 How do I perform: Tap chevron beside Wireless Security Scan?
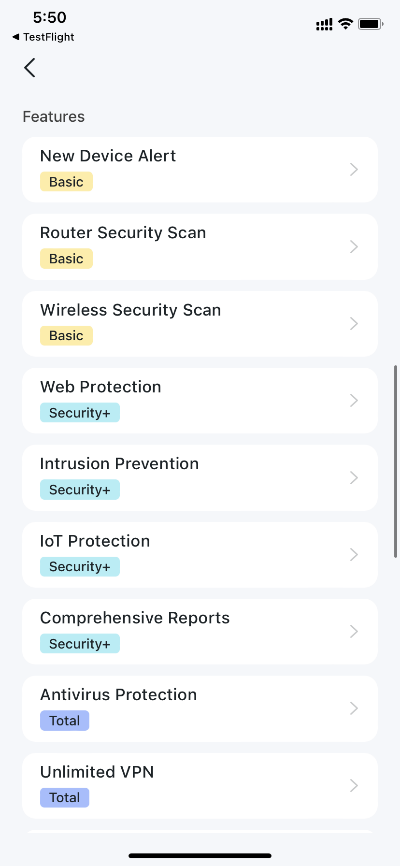pyautogui.click(x=355, y=324)
